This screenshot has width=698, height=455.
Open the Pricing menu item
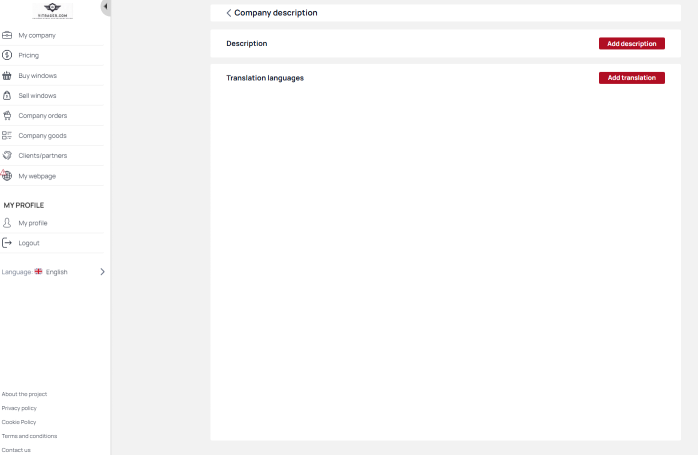pyautogui.click(x=52, y=55)
